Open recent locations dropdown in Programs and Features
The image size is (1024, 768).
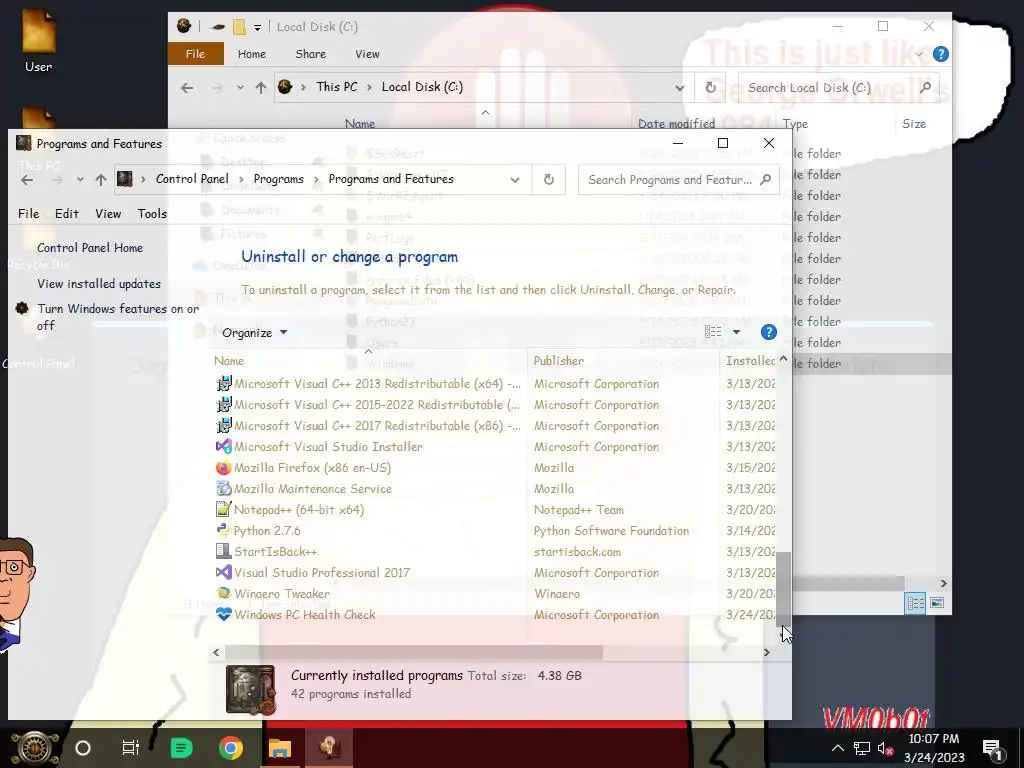(80, 180)
